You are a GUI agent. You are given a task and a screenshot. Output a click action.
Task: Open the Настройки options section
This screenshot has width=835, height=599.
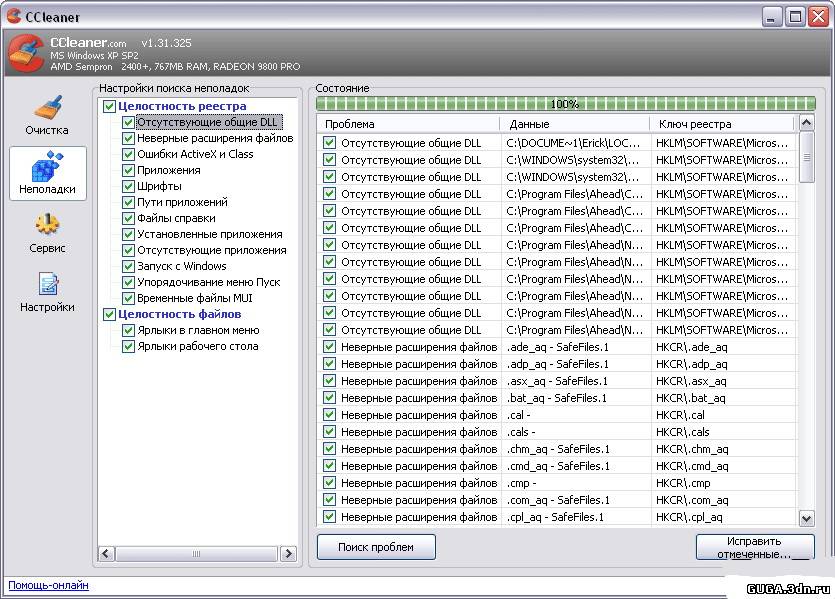47,292
